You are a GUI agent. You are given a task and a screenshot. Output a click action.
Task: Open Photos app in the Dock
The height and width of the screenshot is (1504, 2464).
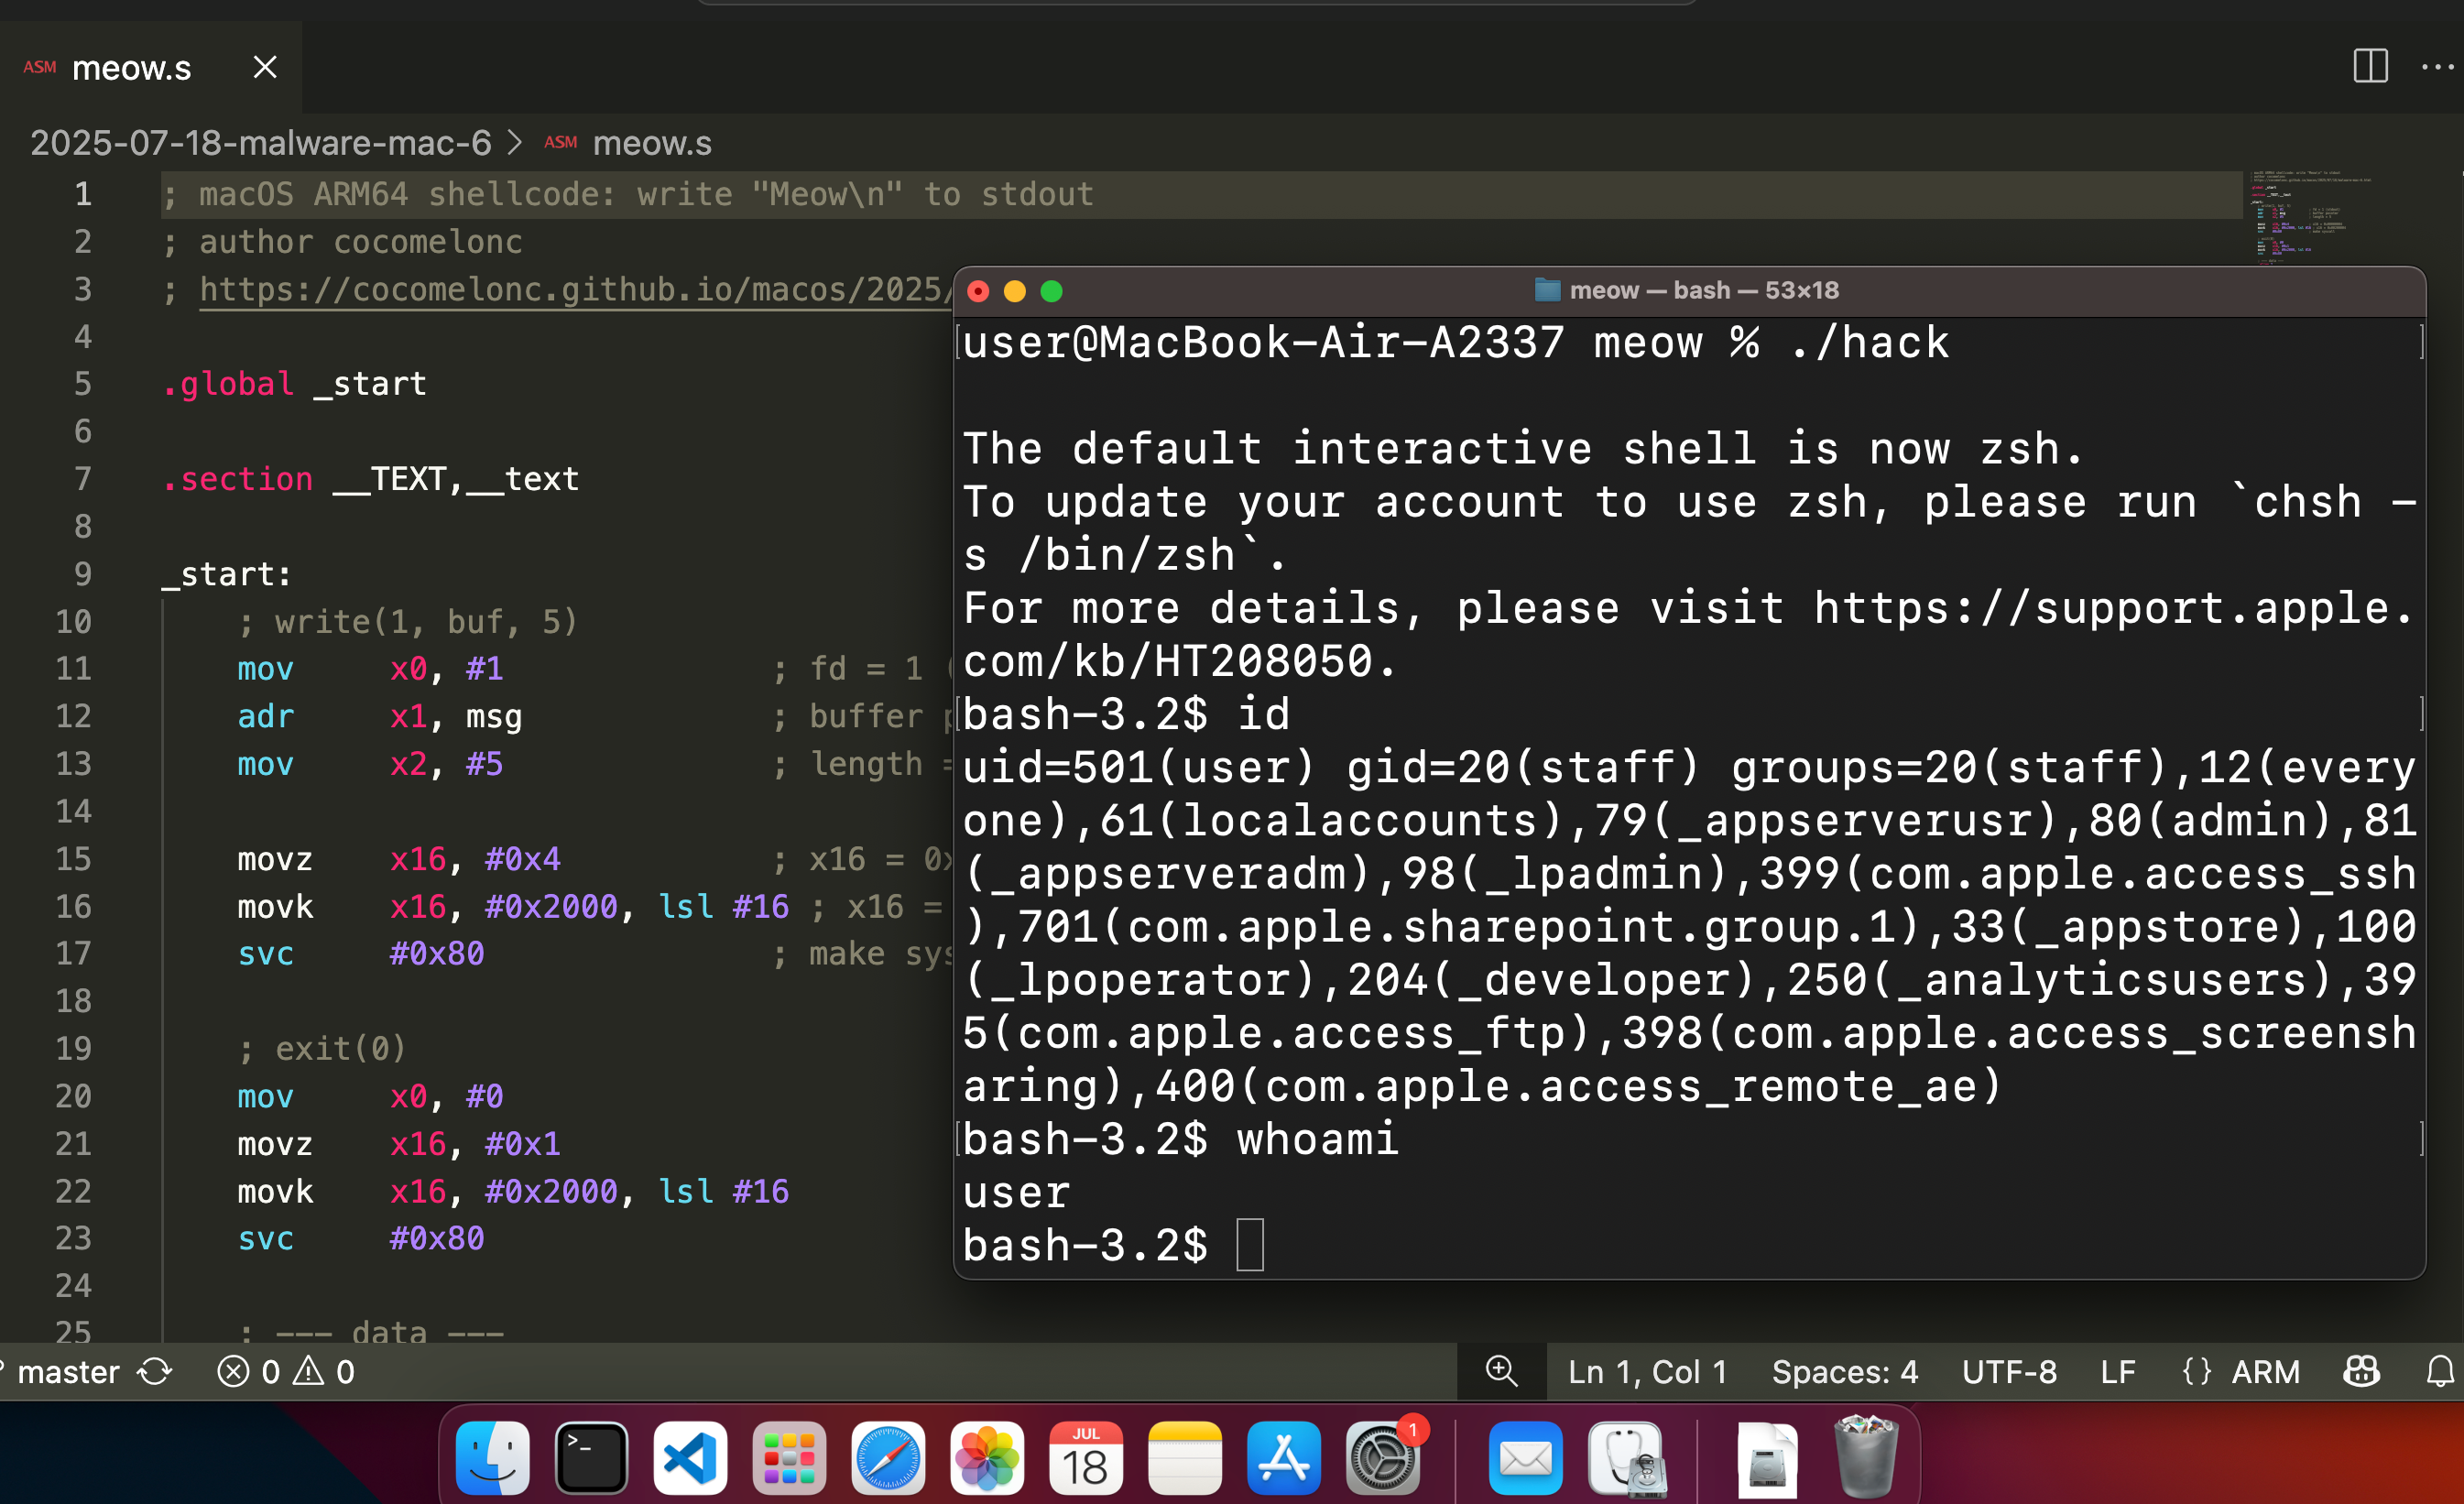tap(987, 1458)
